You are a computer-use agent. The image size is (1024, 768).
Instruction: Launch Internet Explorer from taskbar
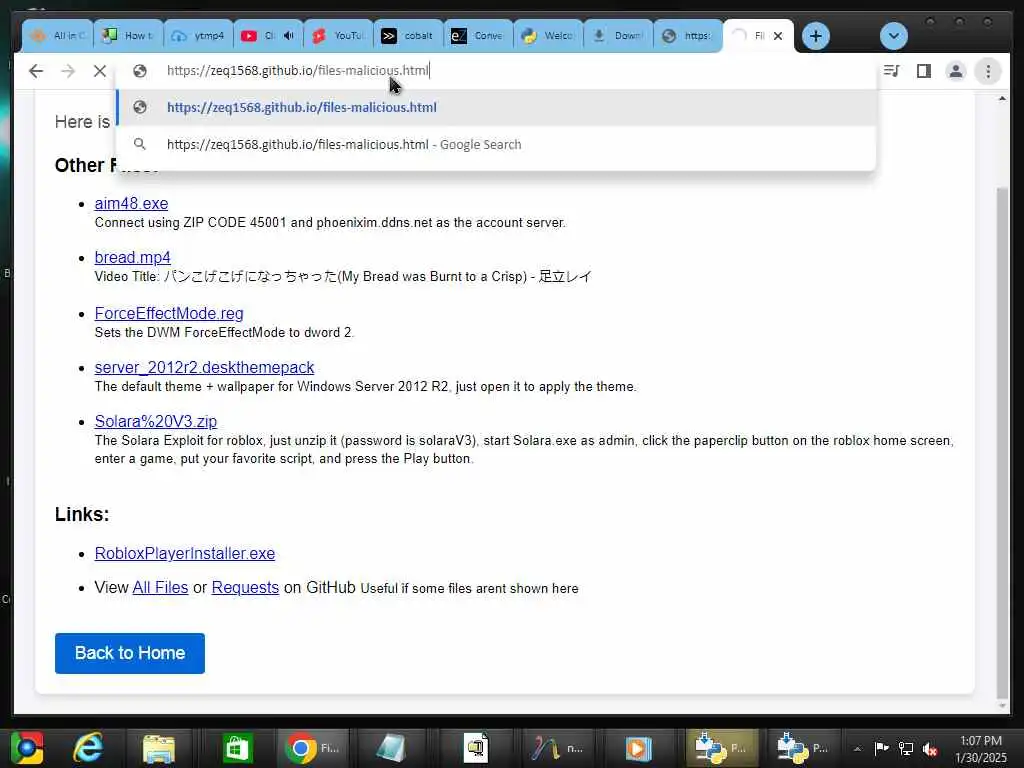click(x=88, y=748)
